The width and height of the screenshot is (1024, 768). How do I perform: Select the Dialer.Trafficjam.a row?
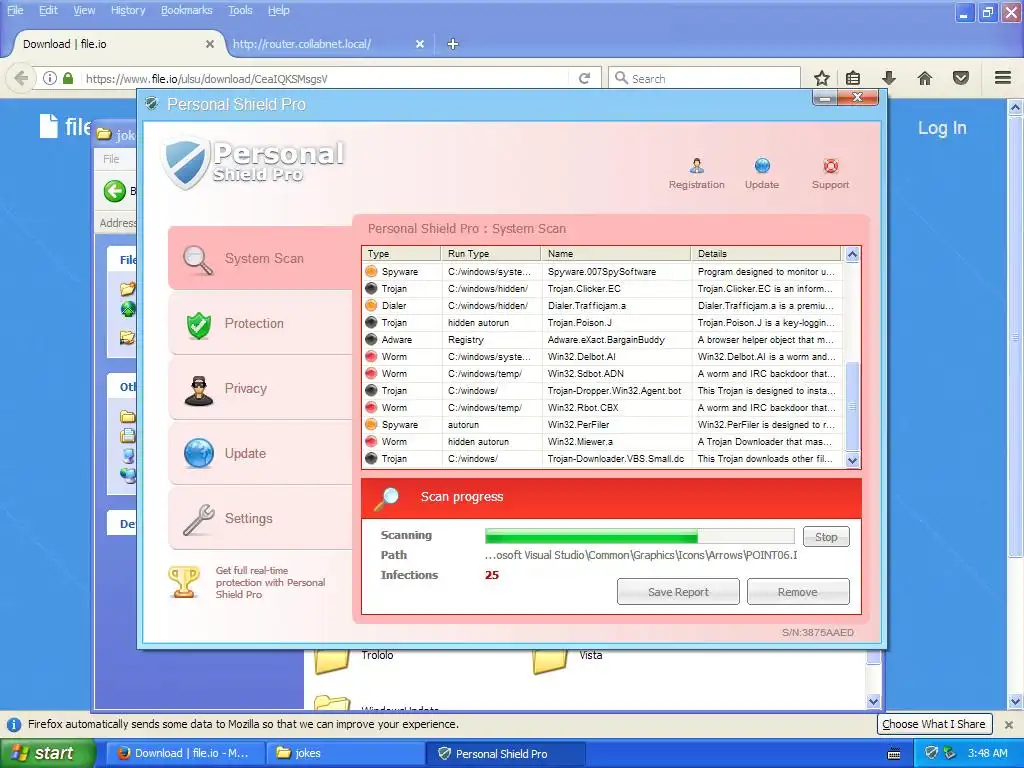(x=603, y=306)
